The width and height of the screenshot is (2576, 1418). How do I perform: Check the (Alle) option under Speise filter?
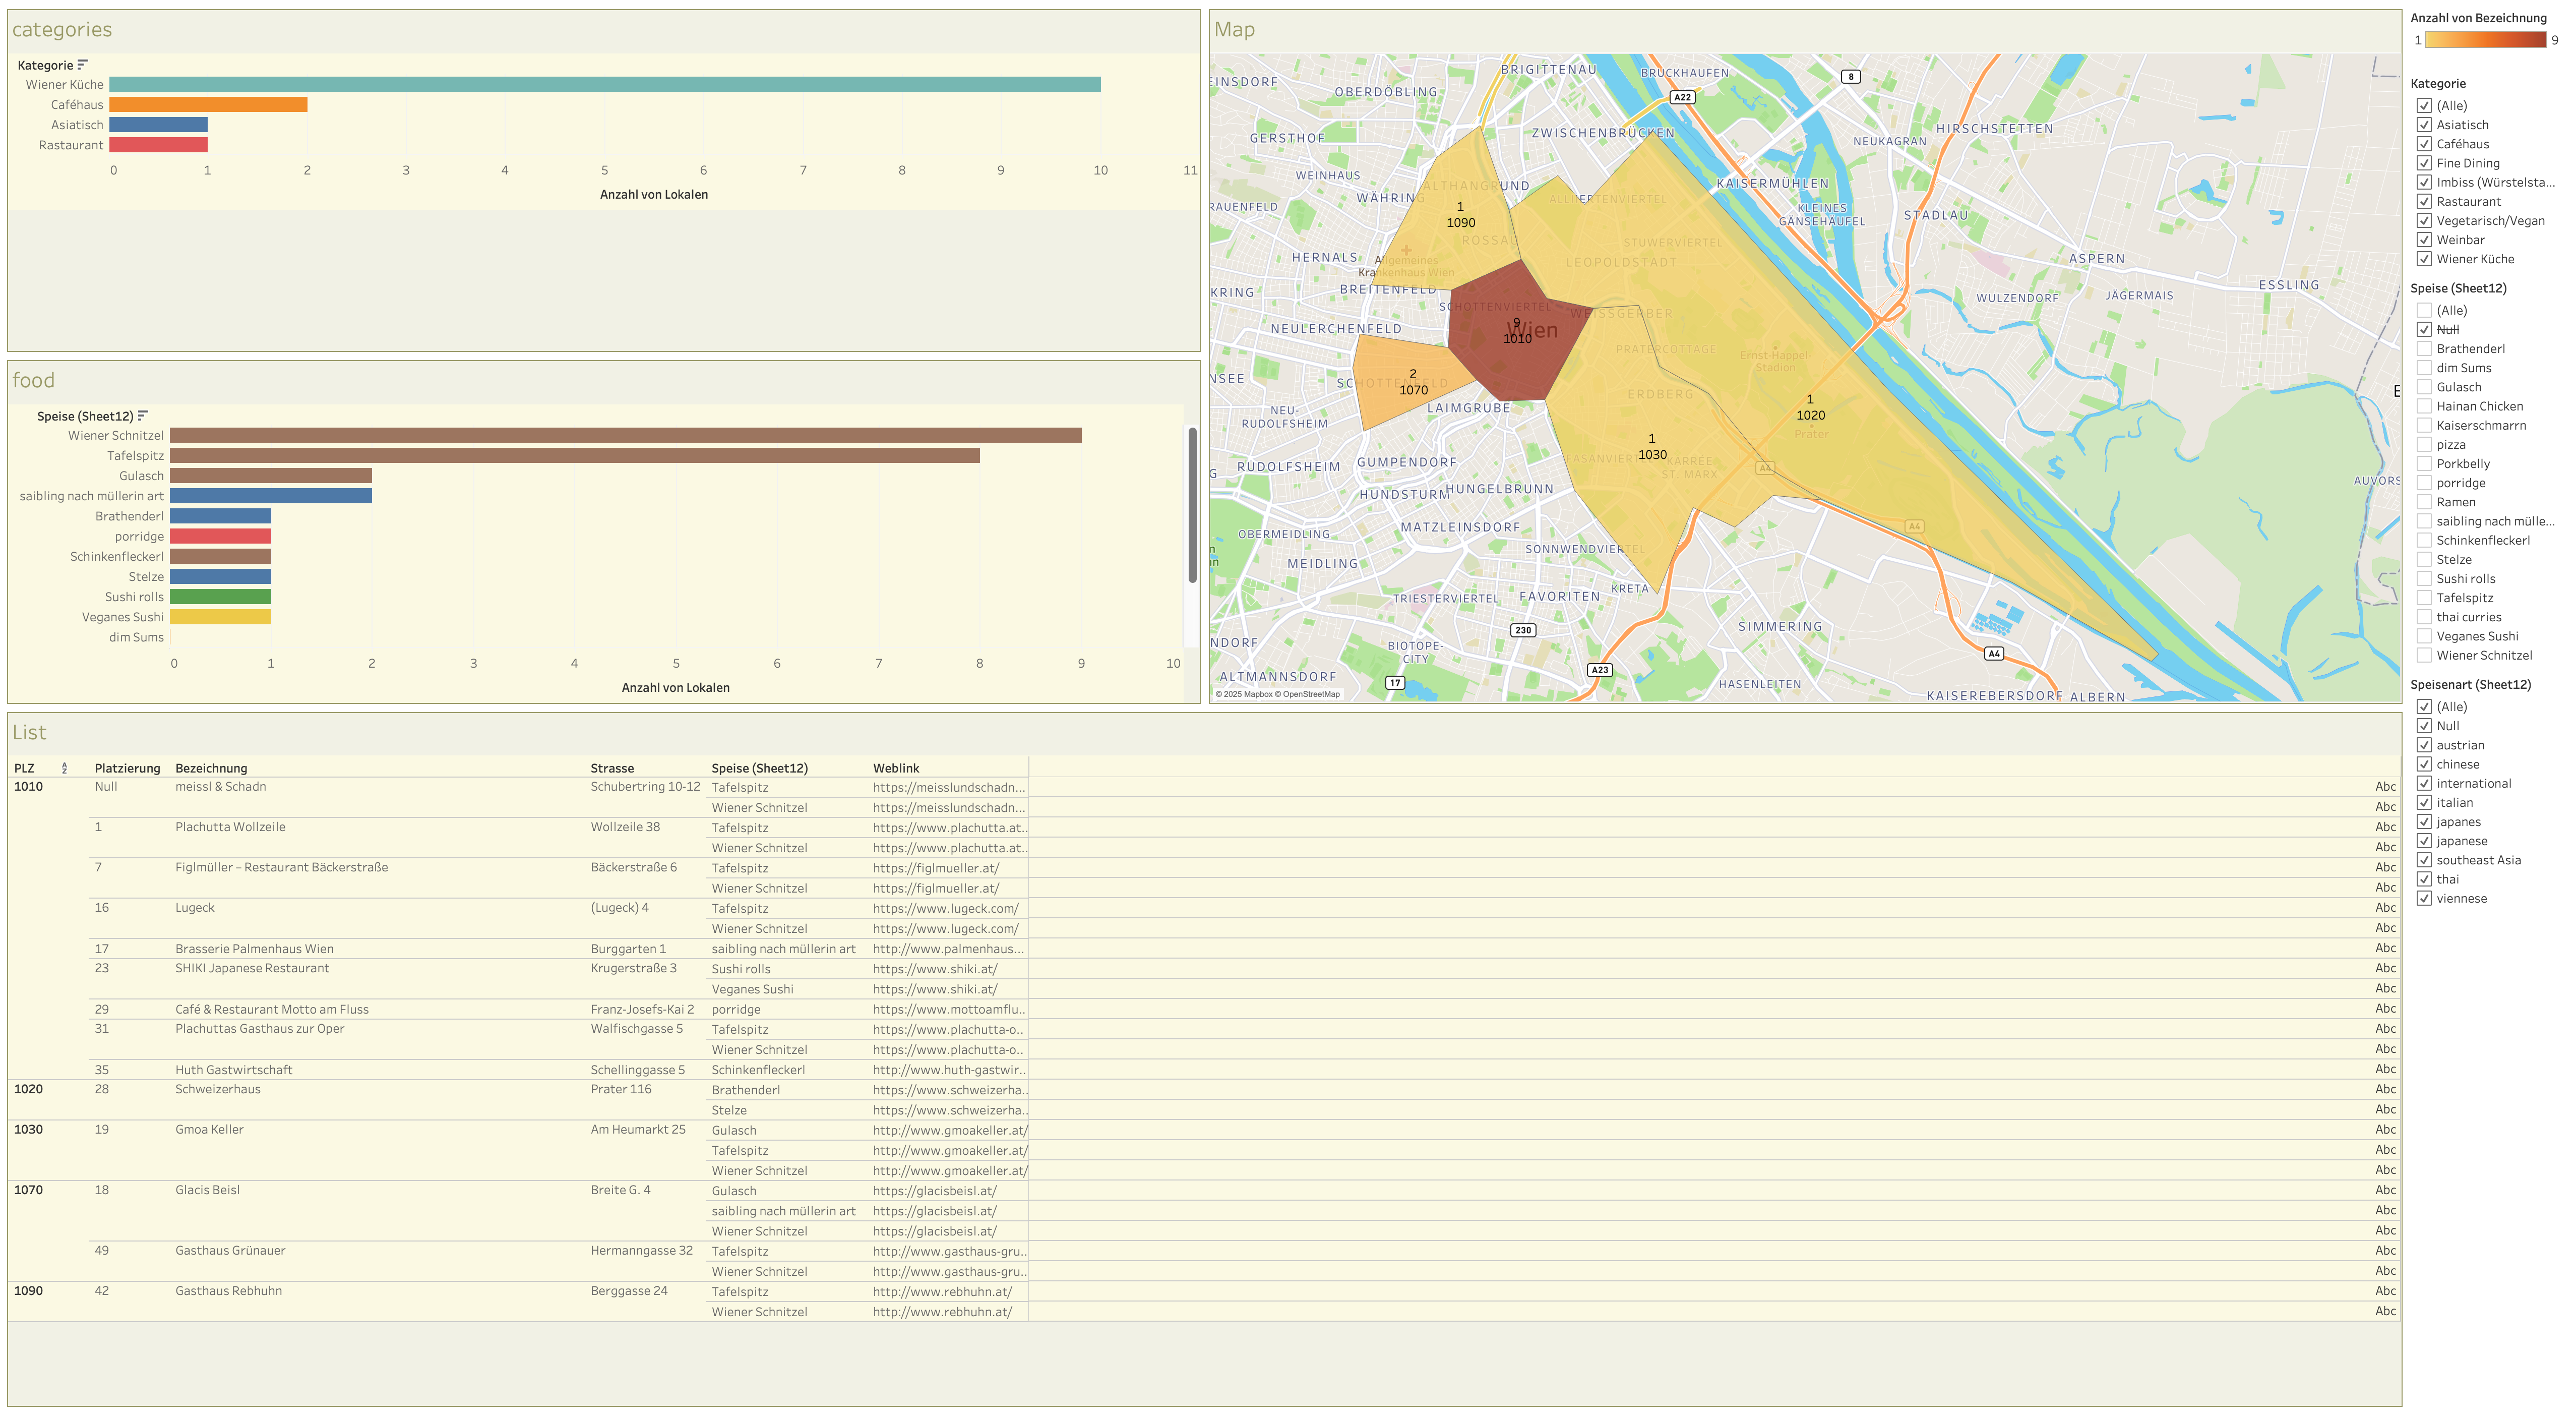[2424, 310]
